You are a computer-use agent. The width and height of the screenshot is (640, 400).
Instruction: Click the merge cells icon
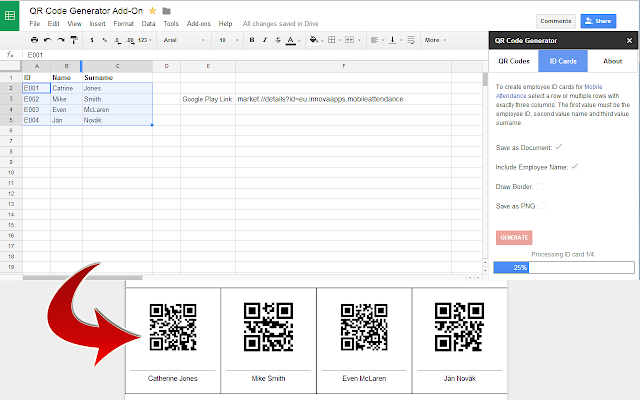point(349,40)
